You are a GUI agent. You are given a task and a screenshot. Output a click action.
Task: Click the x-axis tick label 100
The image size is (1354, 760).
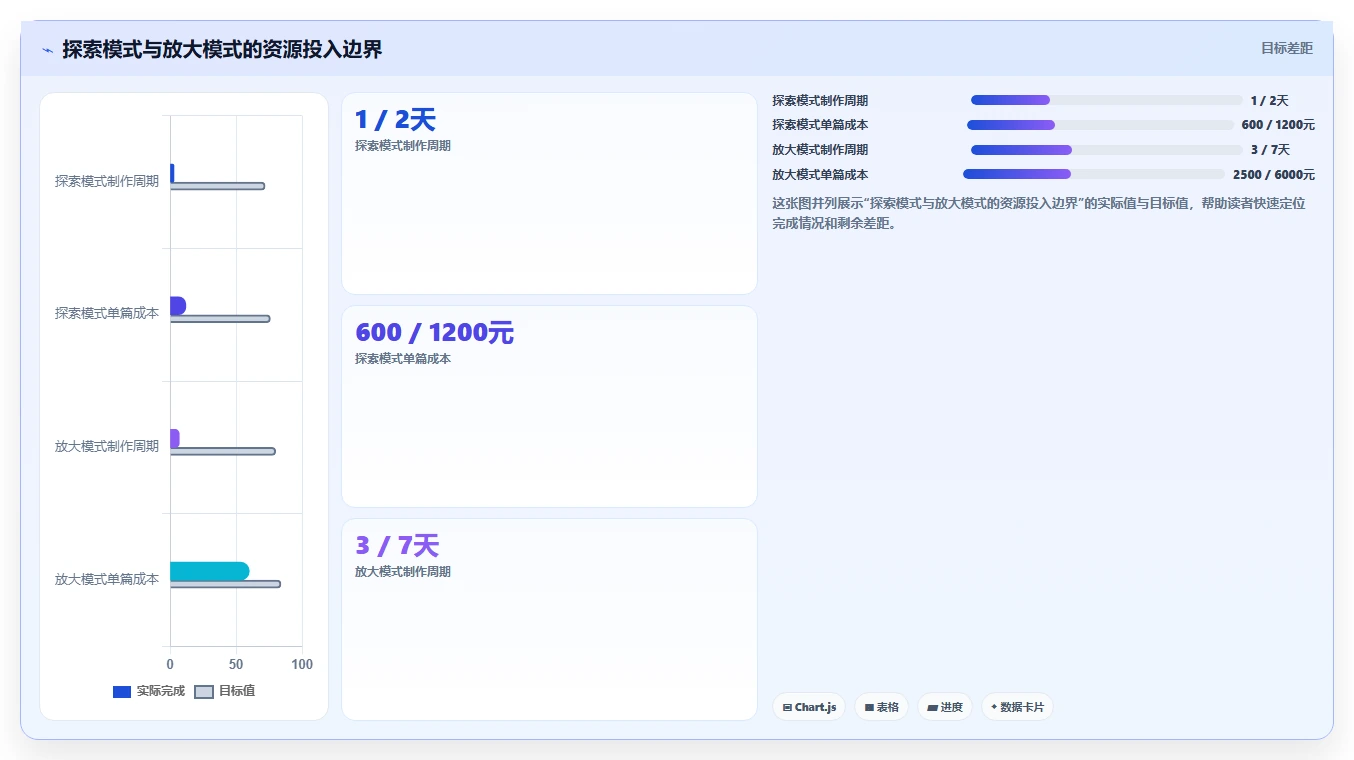302,664
